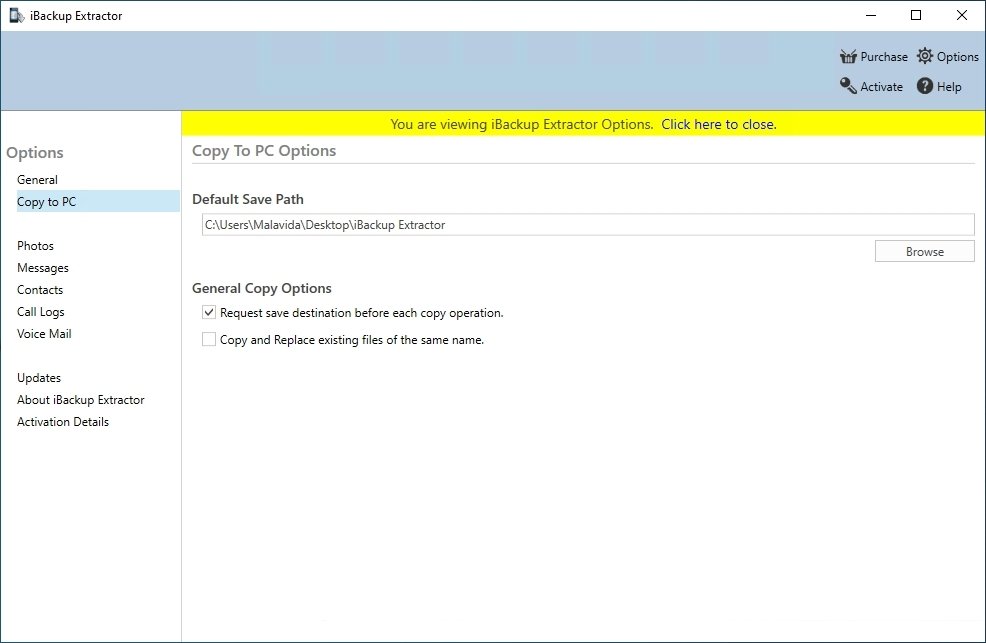Show the Contacts options
The image size is (986, 643).
coord(40,290)
